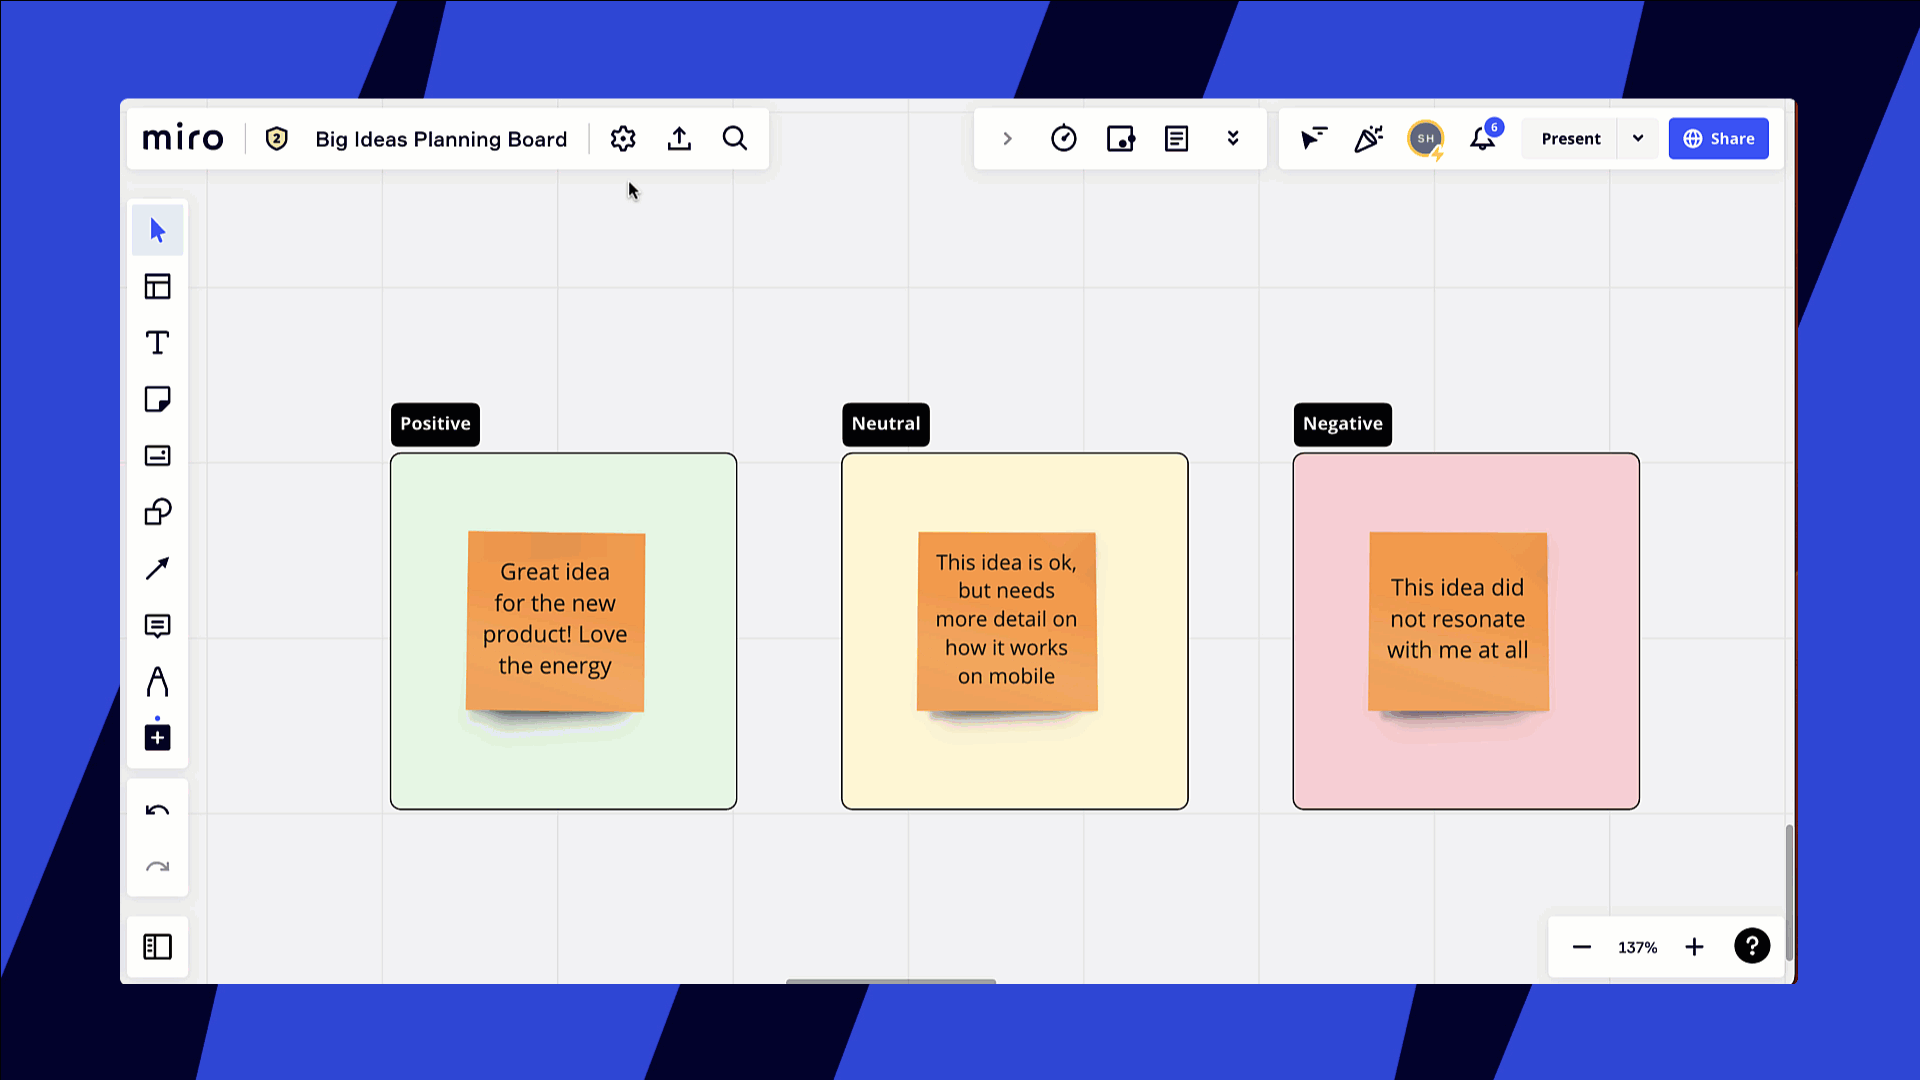This screenshot has height=1080, width=1920.
Task: Select the pen/line tool
Action: 157,567
